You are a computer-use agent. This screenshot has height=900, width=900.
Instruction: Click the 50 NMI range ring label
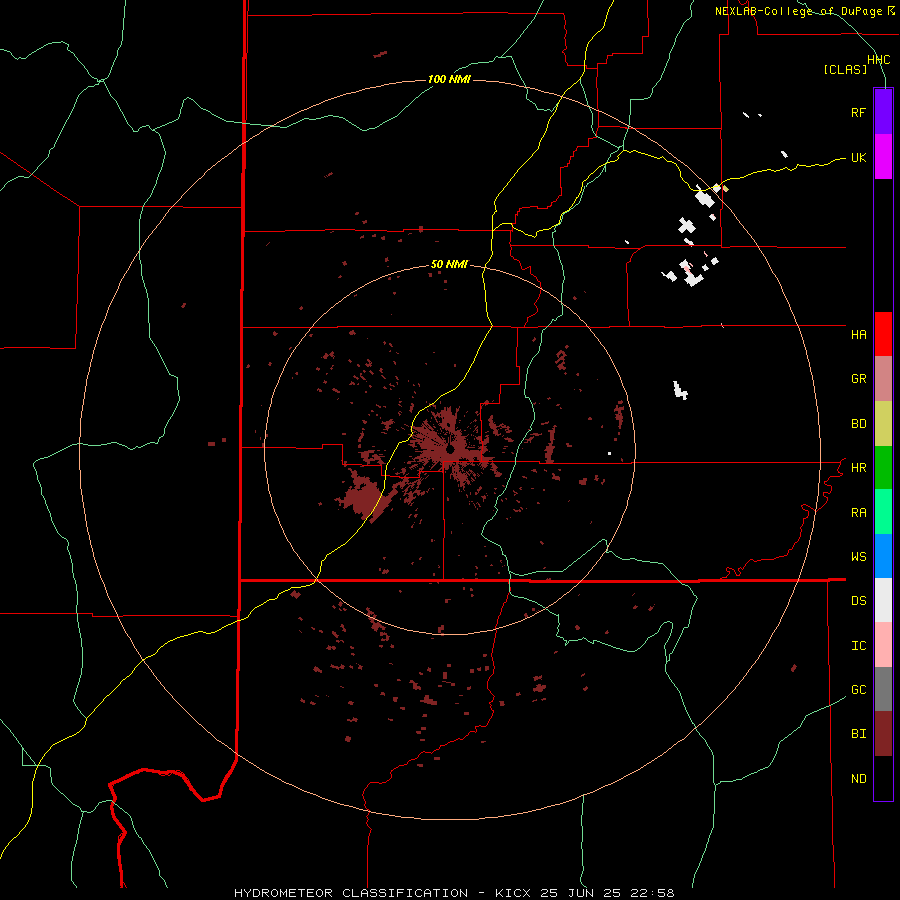pos(449,264)
